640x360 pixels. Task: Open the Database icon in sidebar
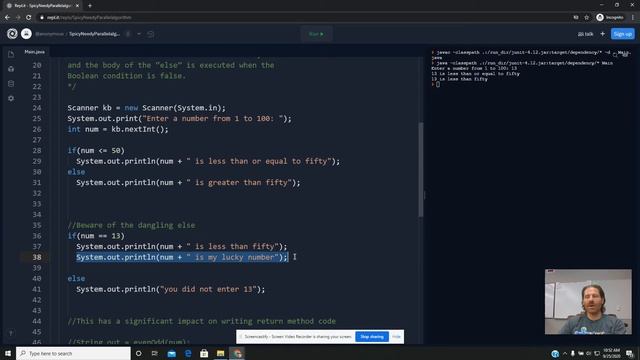11,84
